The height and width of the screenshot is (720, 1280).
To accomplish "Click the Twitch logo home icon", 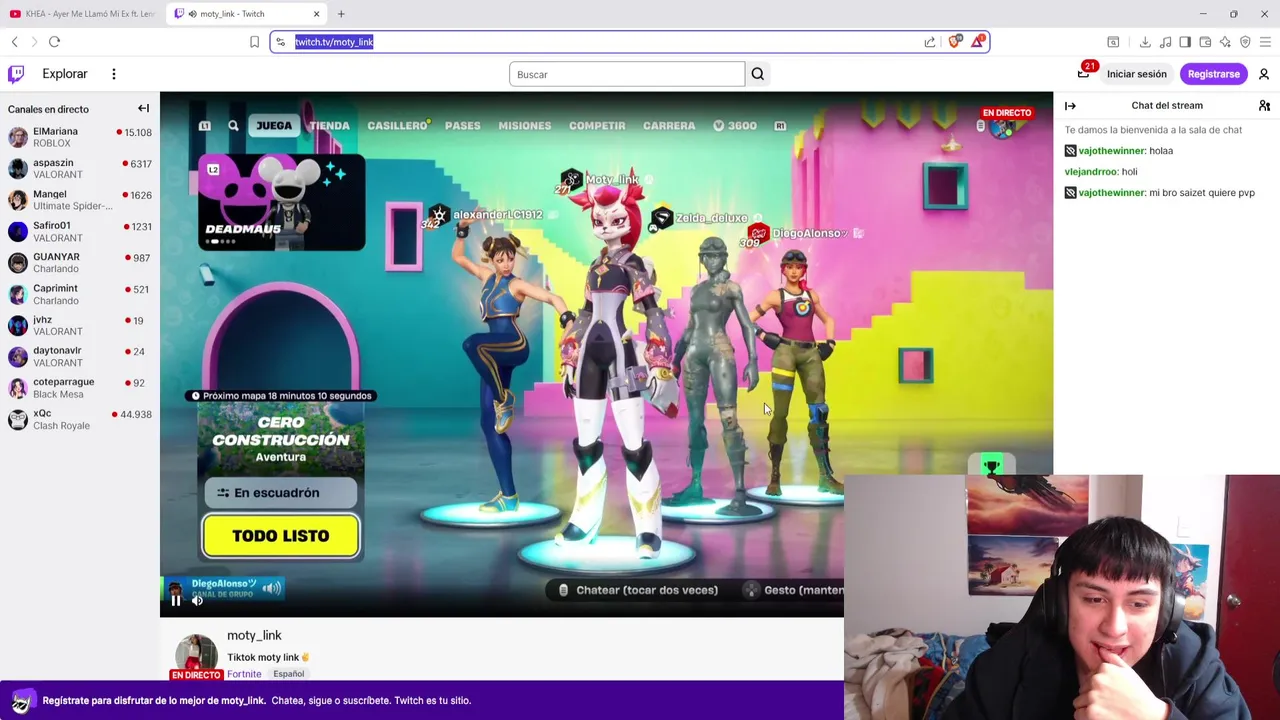I will (16, 74).
